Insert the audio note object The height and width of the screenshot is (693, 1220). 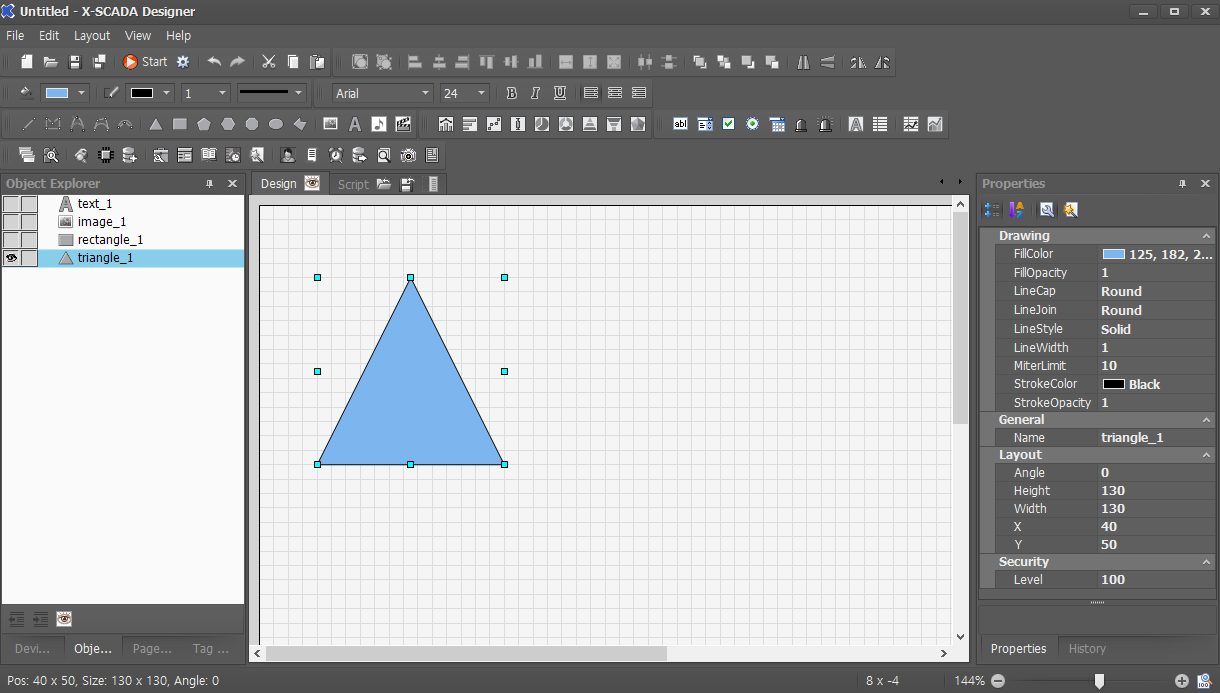(379, 124)
